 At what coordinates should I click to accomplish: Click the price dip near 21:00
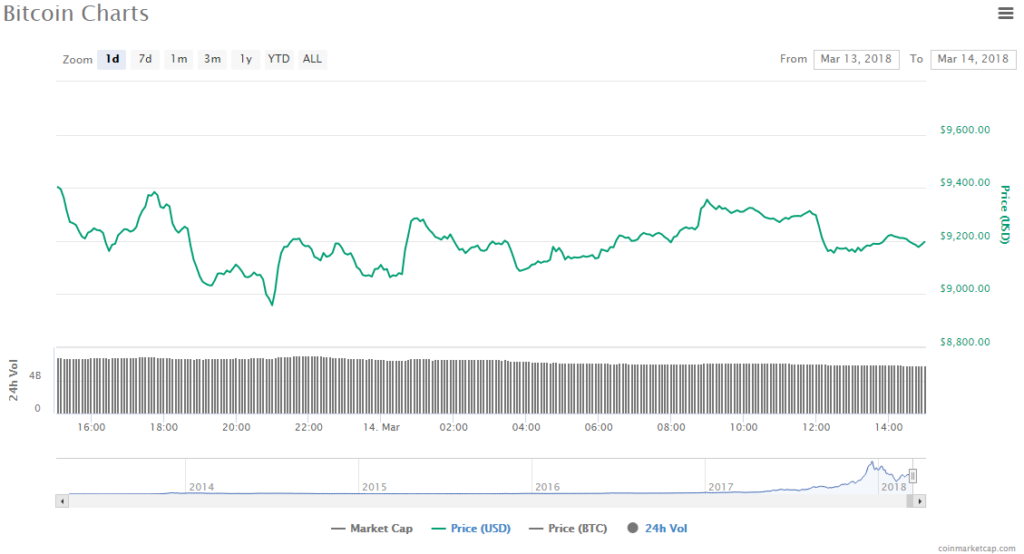(271, 305)
